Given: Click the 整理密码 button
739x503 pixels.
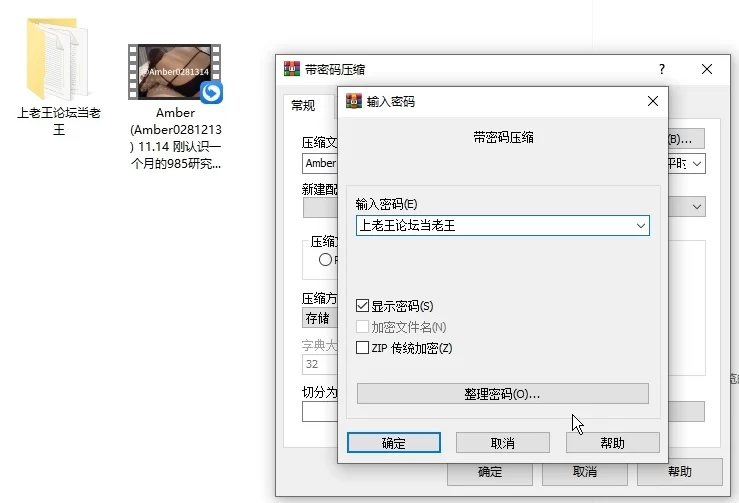Looking at the screenshot, I should pos(502,394).
